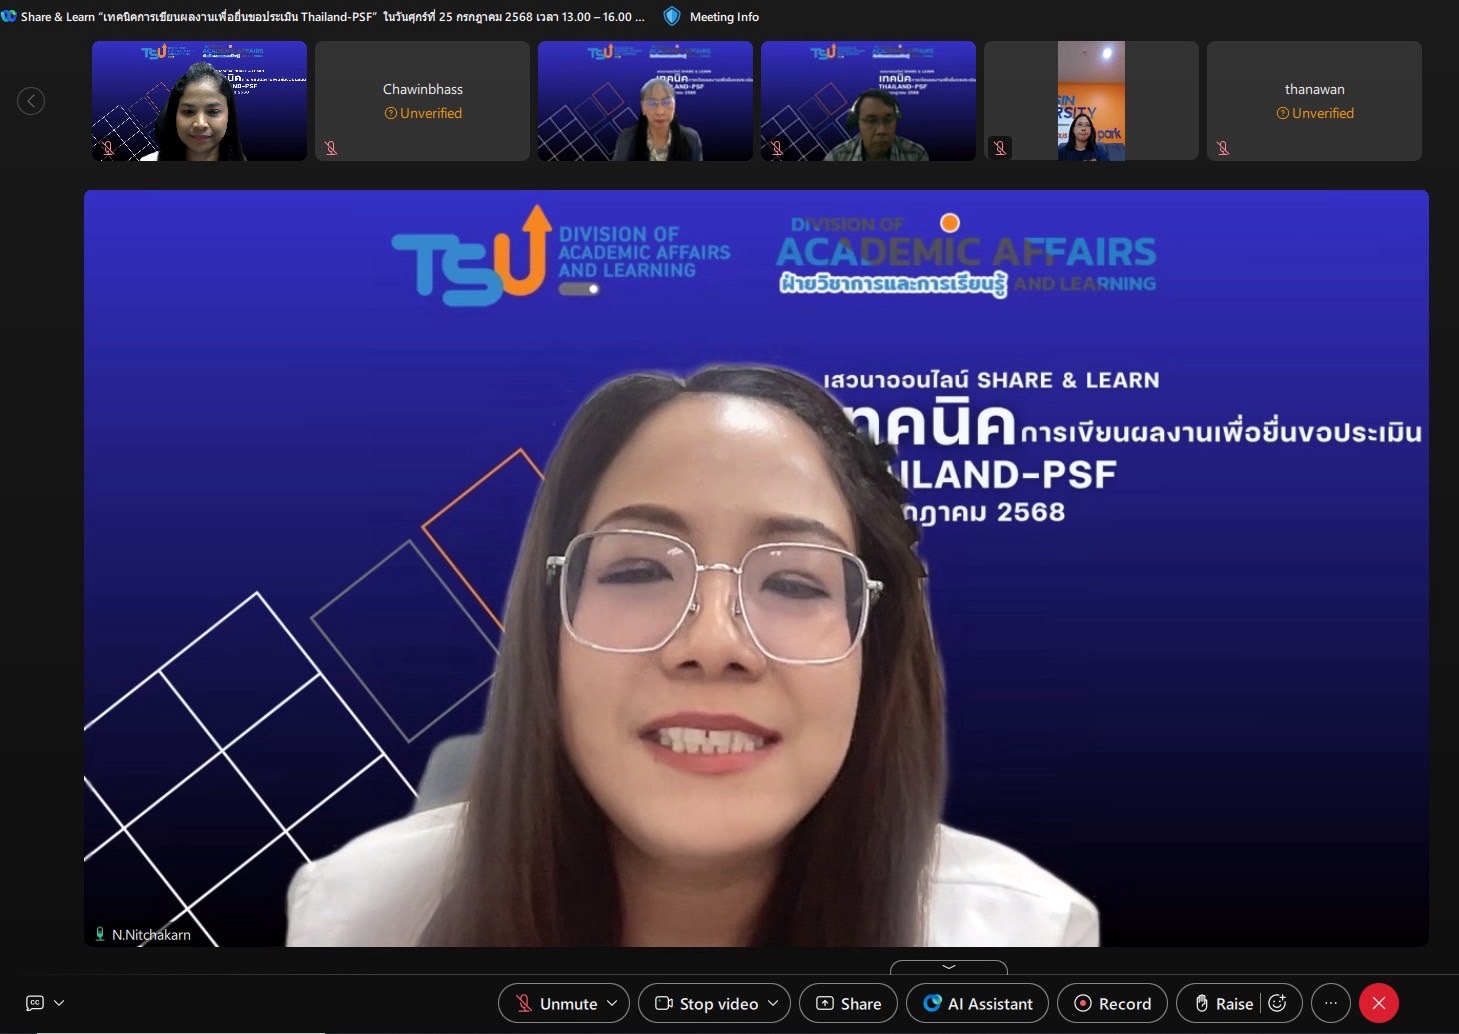Click muted mic icon on orange background thumbnail

pos(1000,148)
